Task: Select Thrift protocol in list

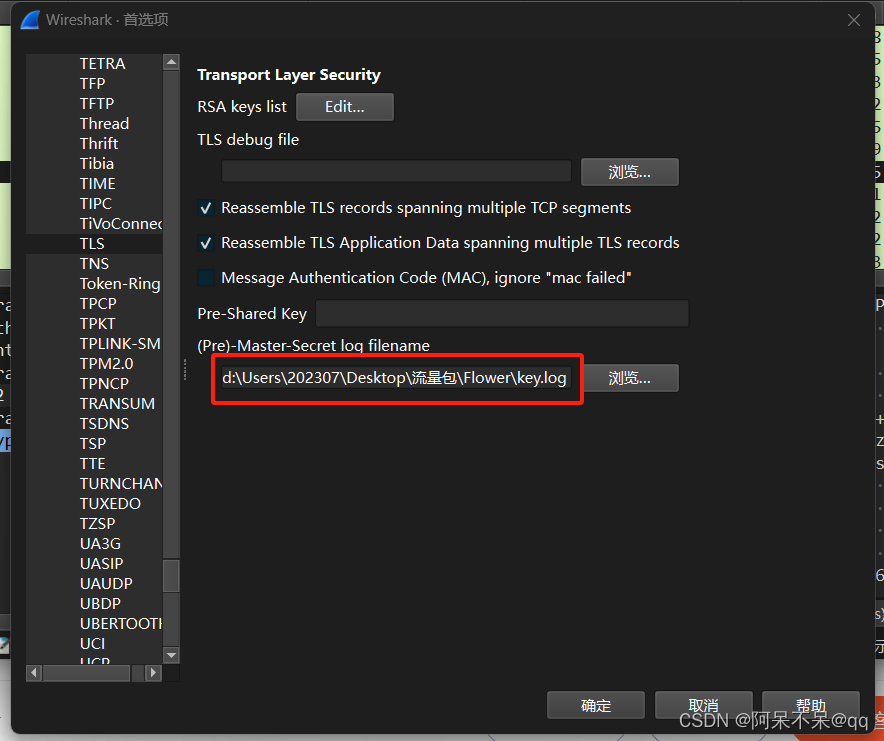Action: 99,144
